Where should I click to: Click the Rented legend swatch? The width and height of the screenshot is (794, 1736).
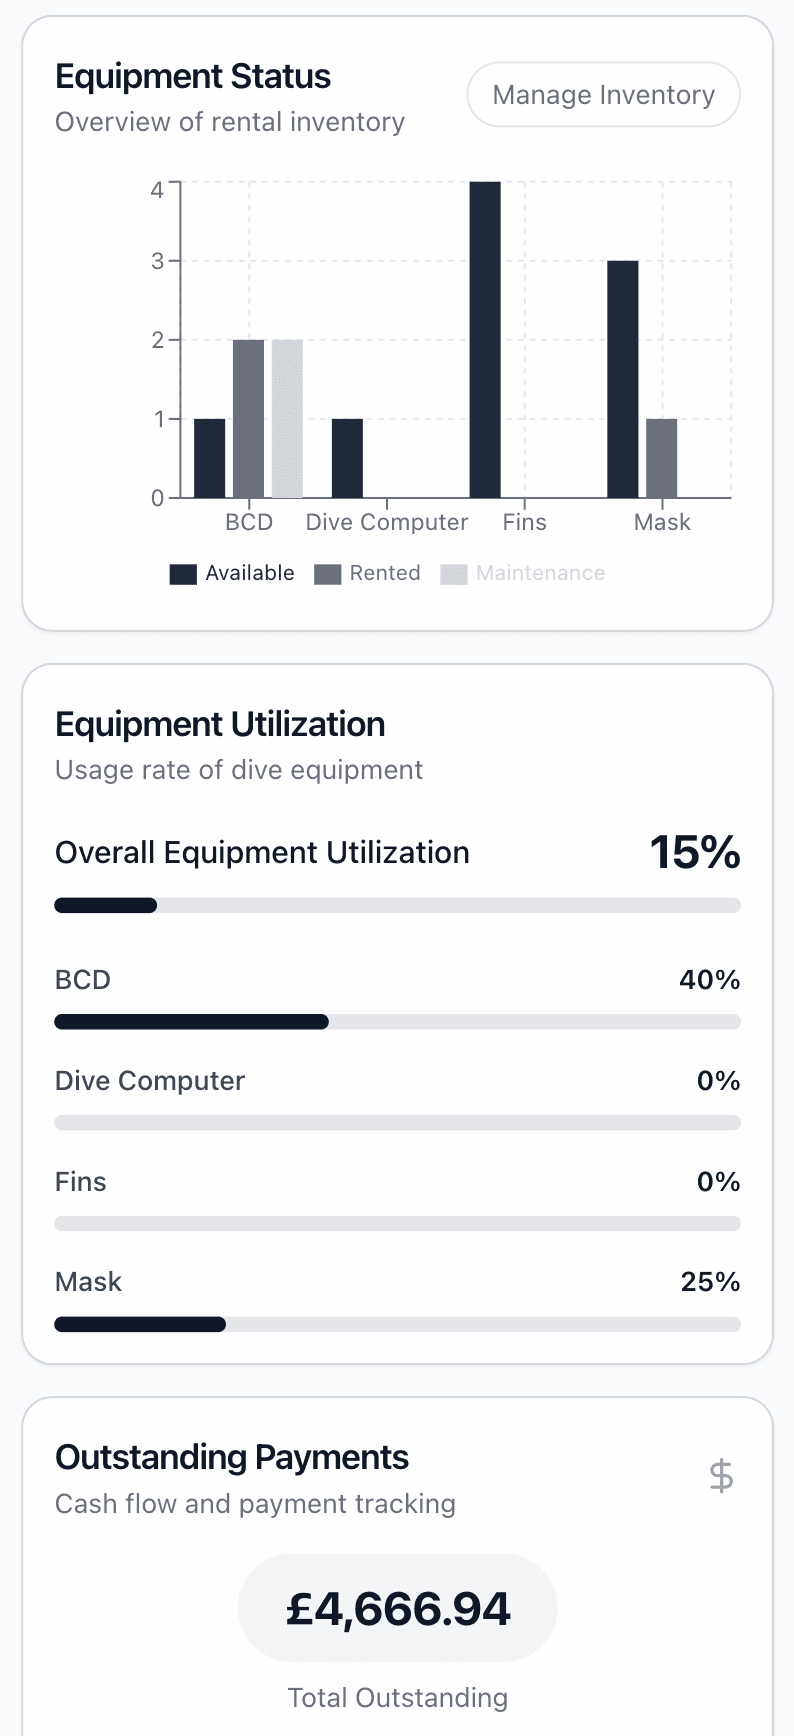point(330,573)
